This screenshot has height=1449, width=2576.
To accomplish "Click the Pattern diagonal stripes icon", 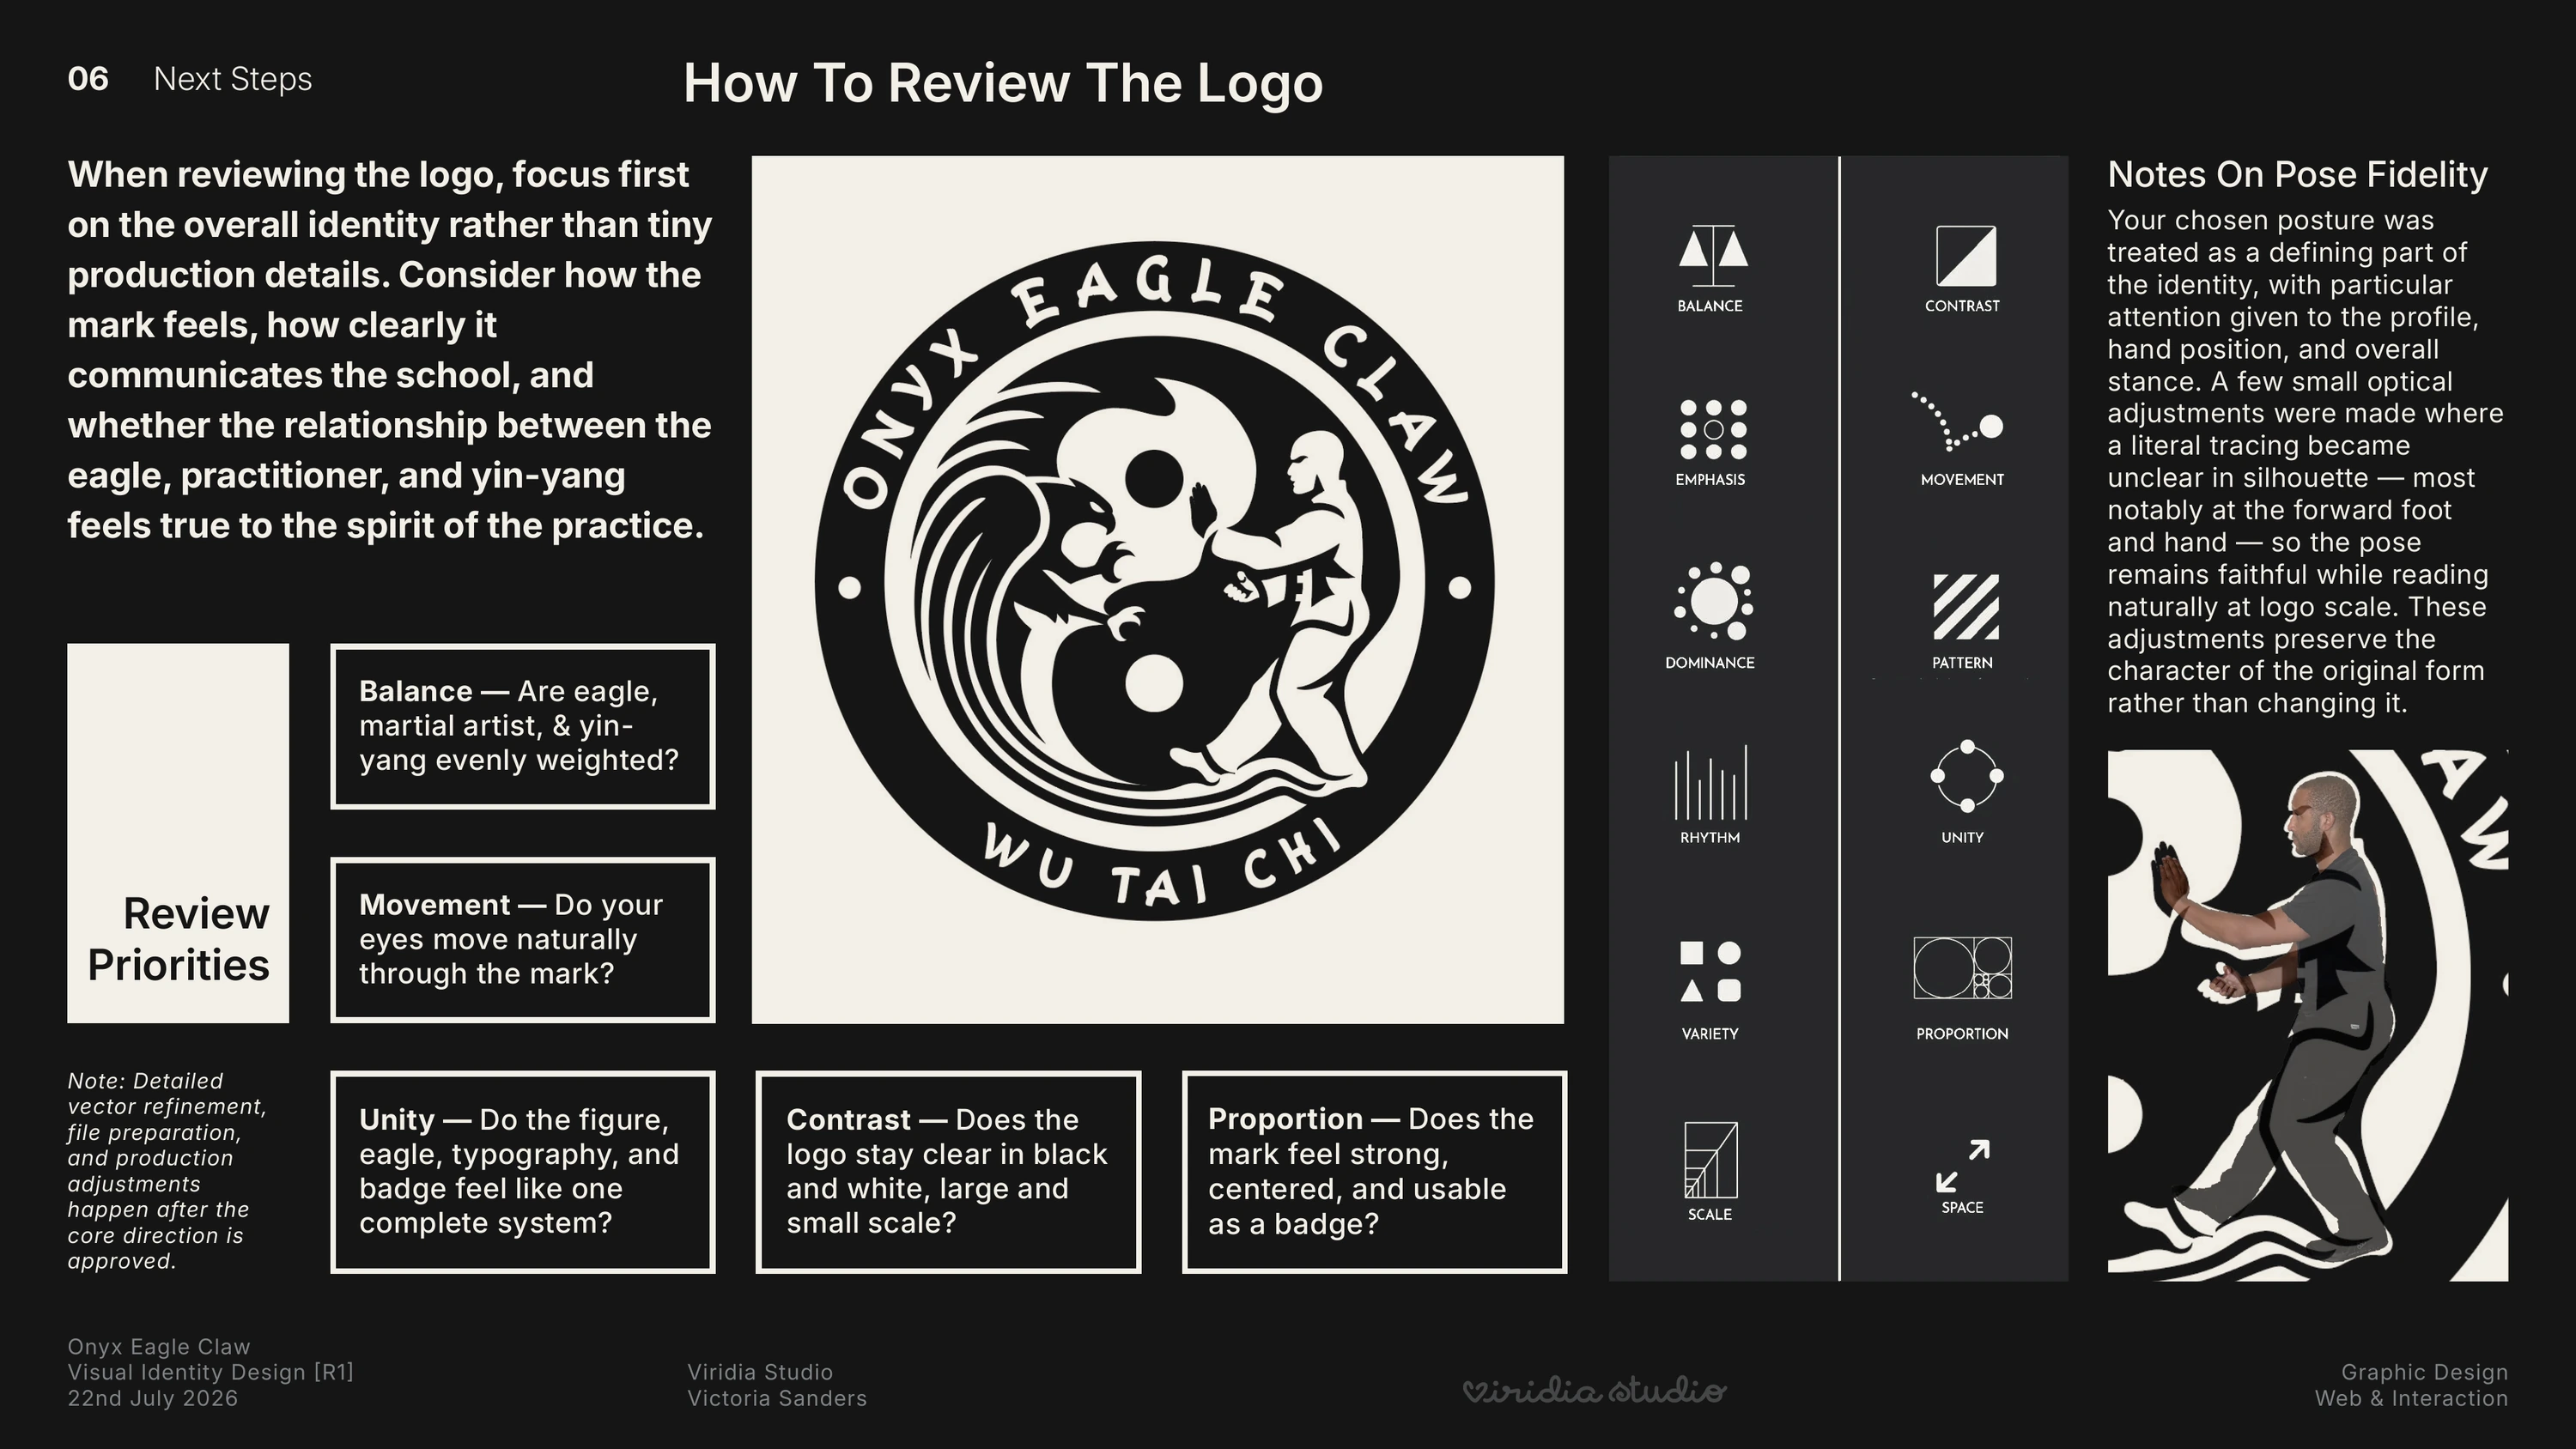I will click(x=1965, y=606).
